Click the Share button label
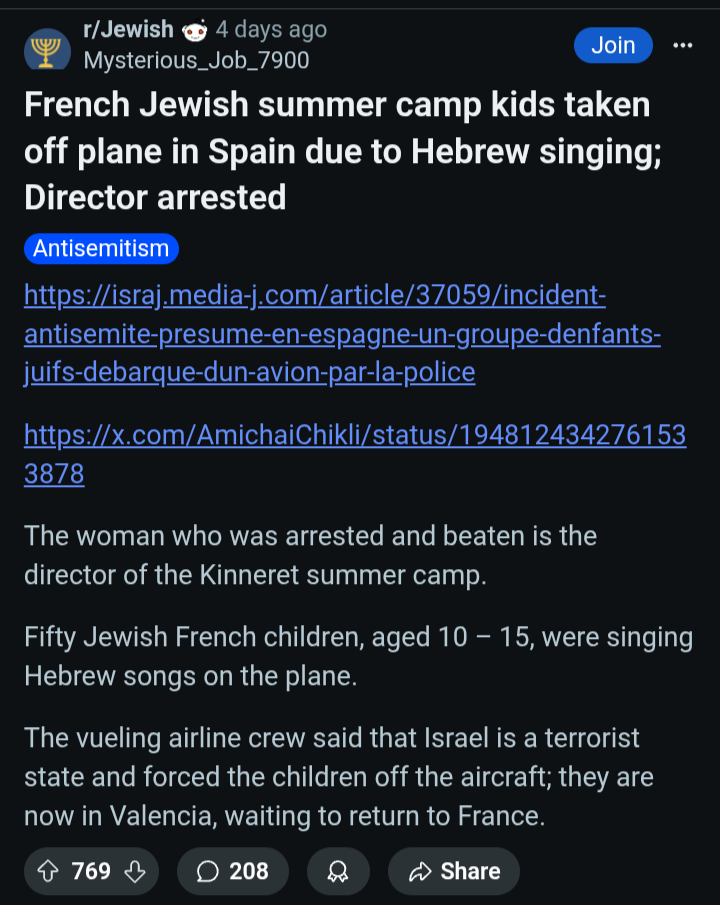Image resolution: width=720 pixels, height=905 pixels. pos(471,871)
